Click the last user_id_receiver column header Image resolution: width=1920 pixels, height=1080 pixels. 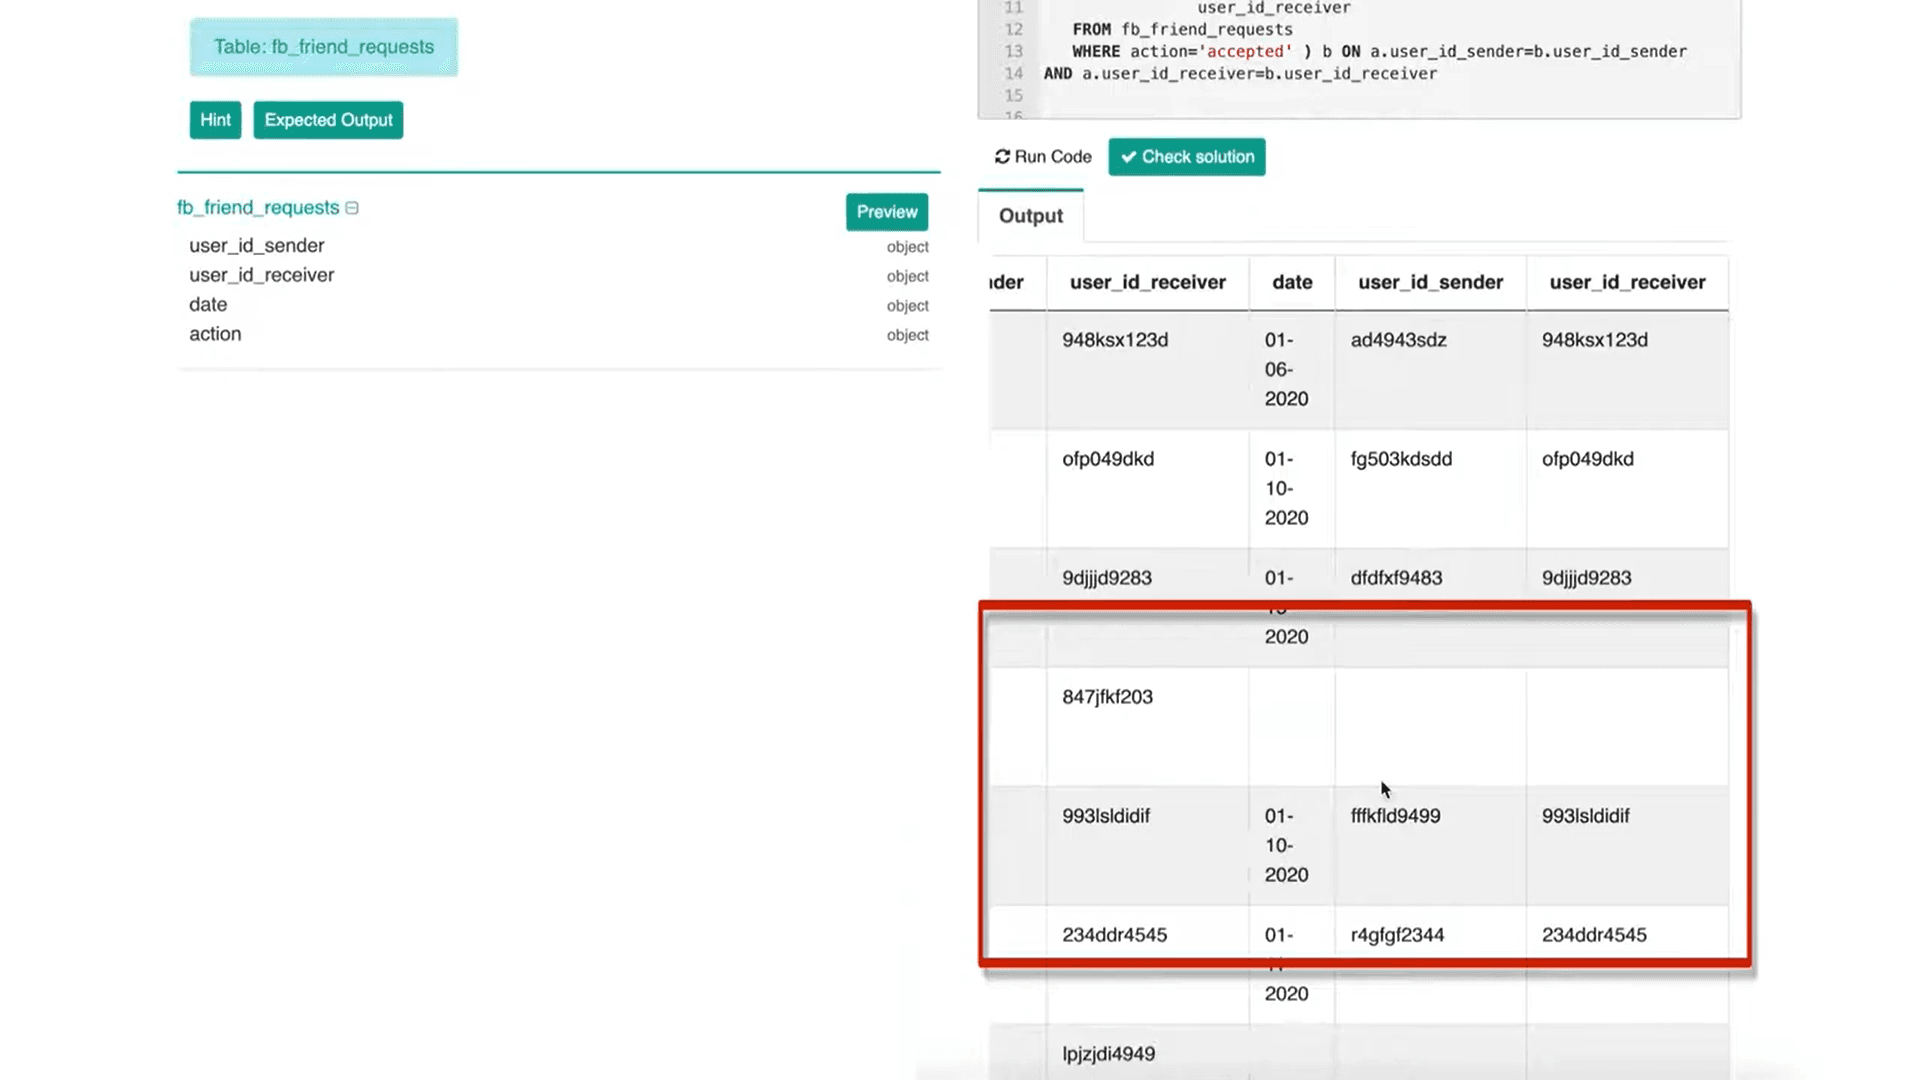coord(1627,283)
